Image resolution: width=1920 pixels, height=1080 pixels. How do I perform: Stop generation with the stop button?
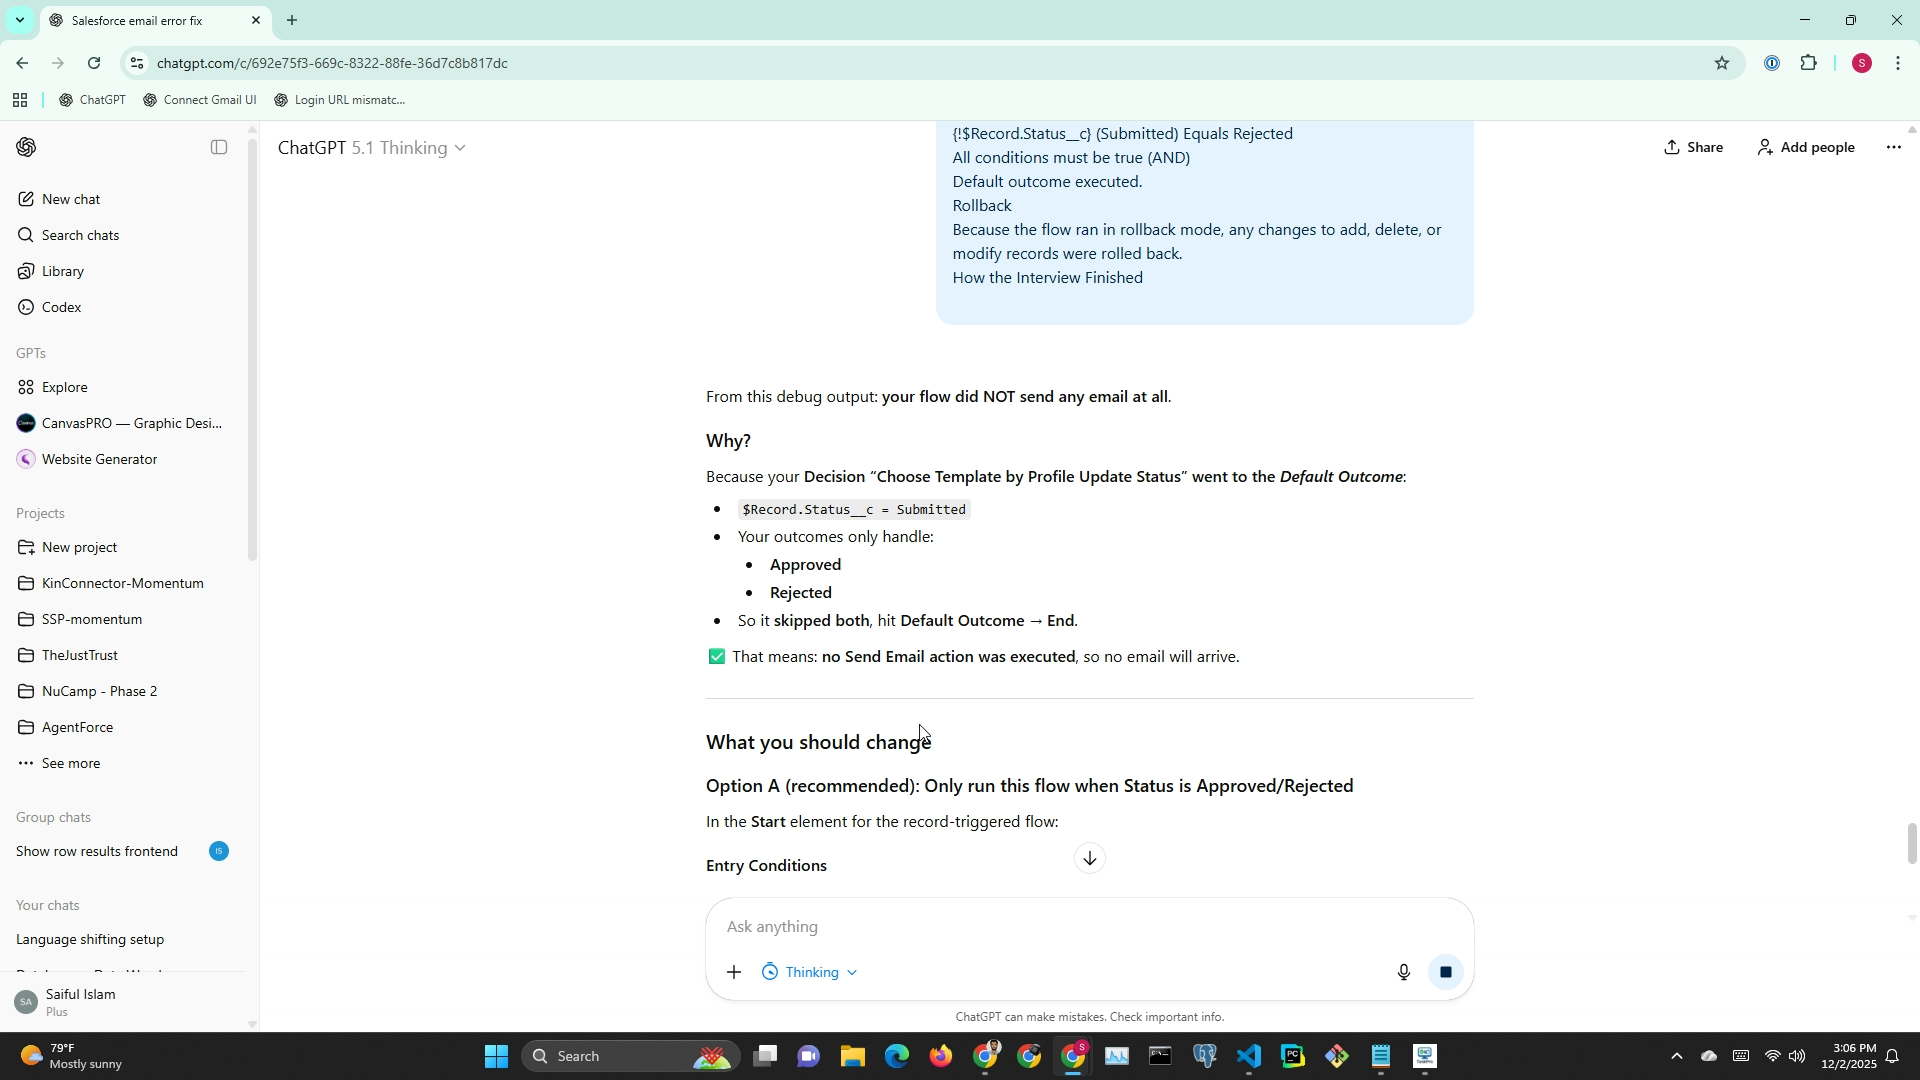coord(1445,972)
